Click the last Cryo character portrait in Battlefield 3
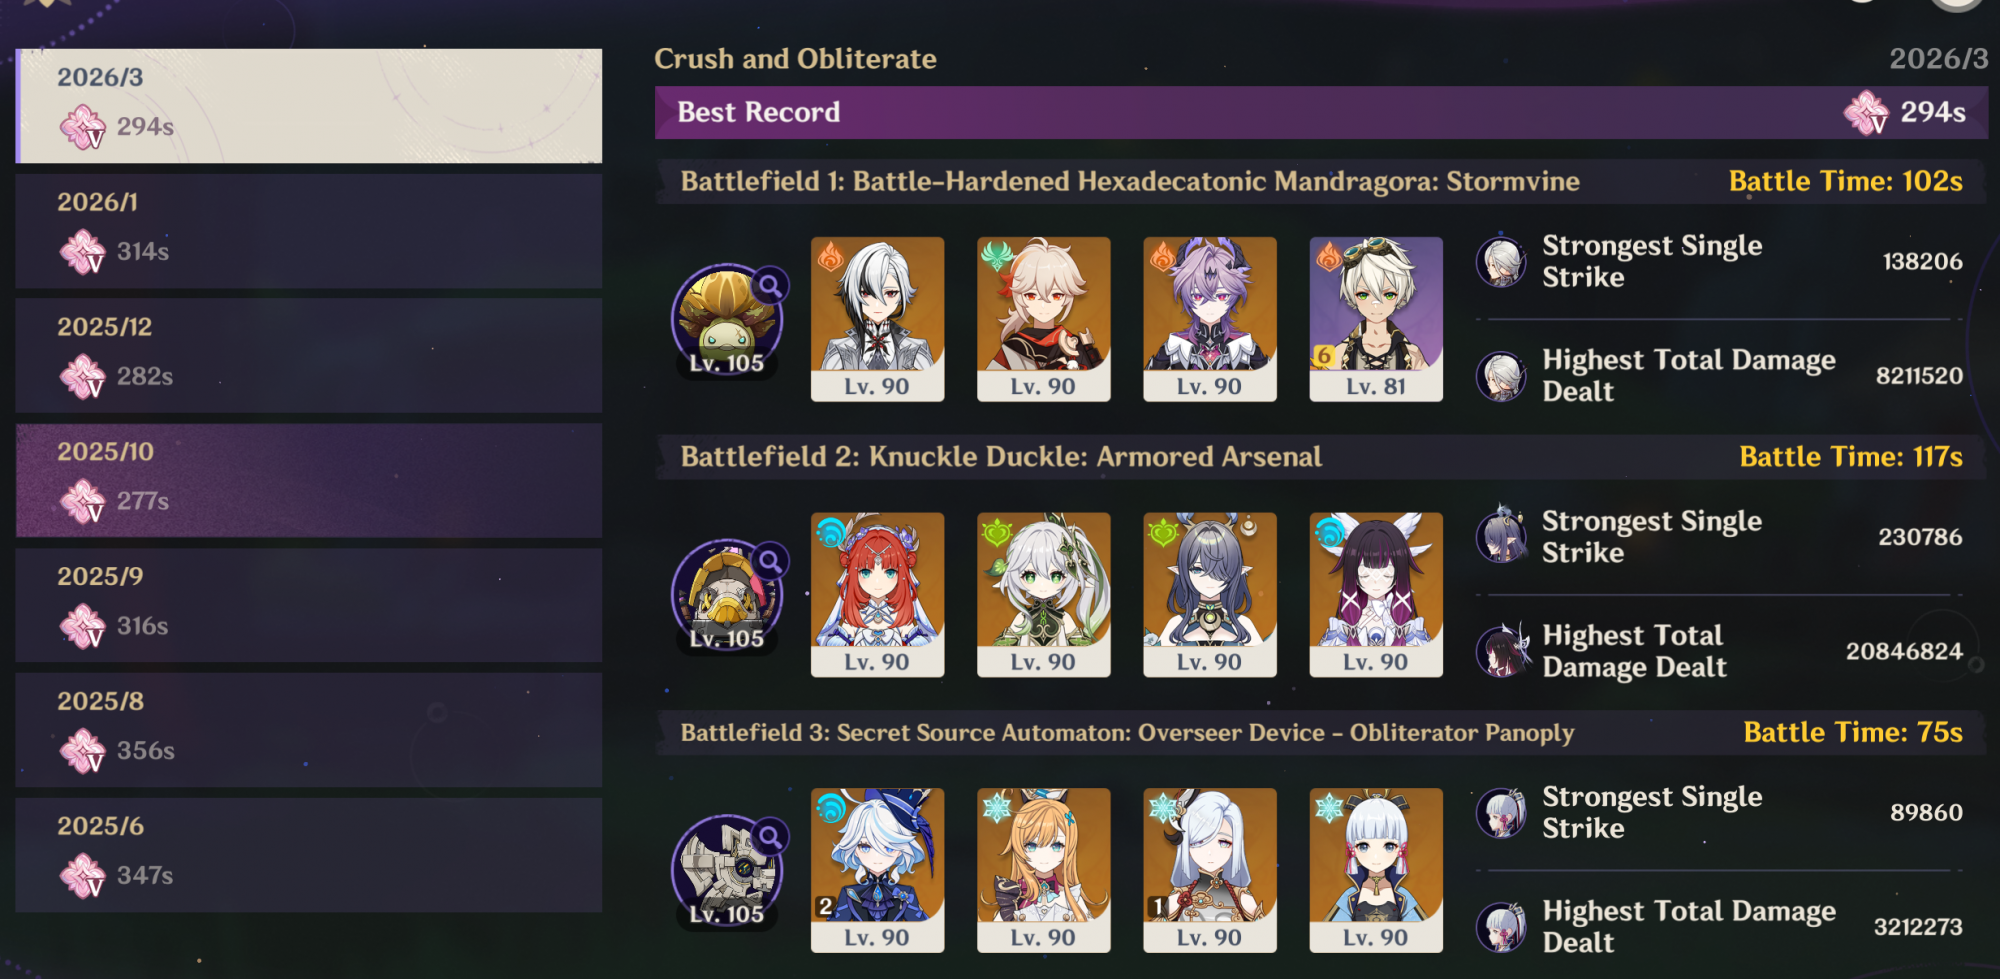Viewport: 2000px width, 979px height. pos(1376,870)
